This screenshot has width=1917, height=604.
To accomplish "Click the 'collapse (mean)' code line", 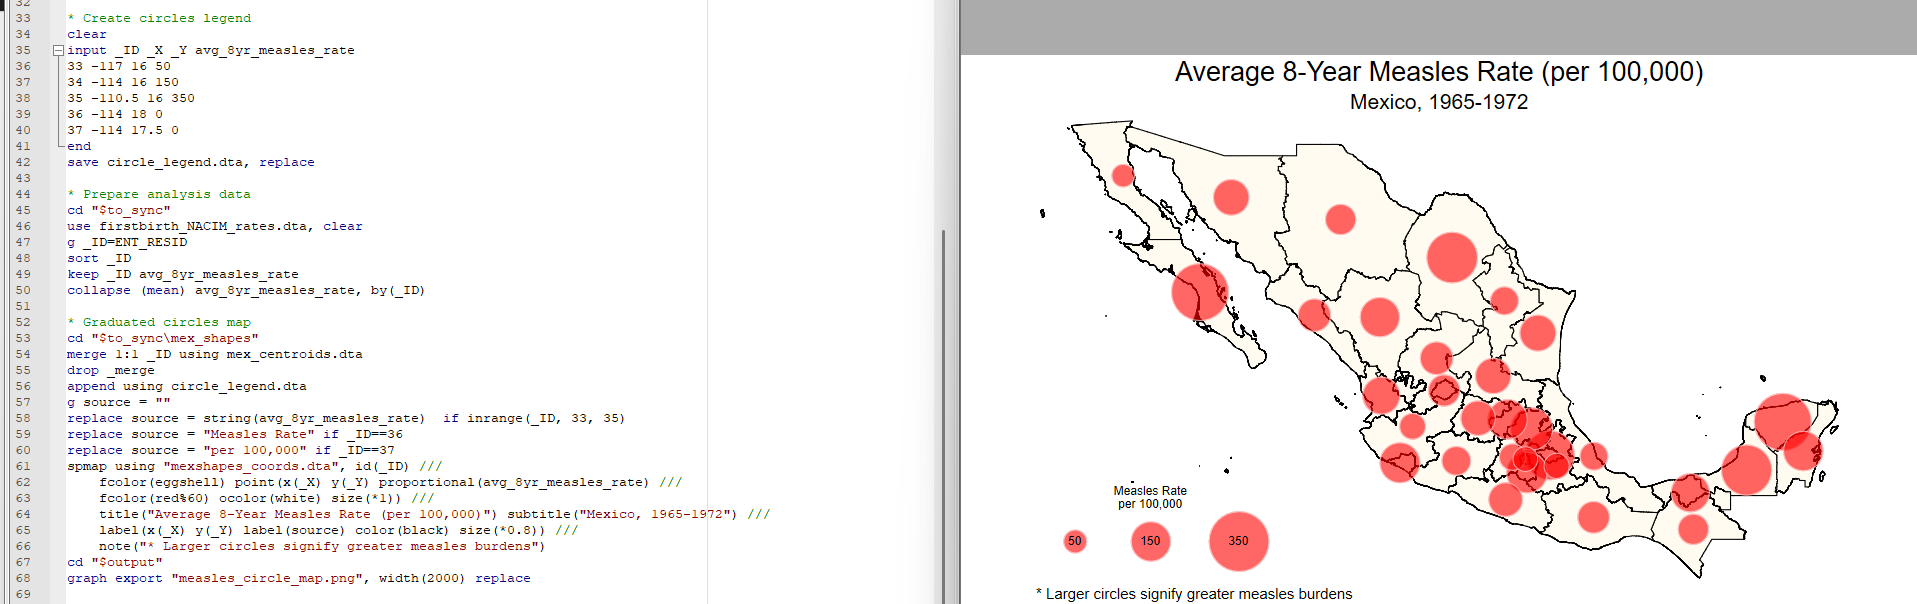I will point(245,290).
